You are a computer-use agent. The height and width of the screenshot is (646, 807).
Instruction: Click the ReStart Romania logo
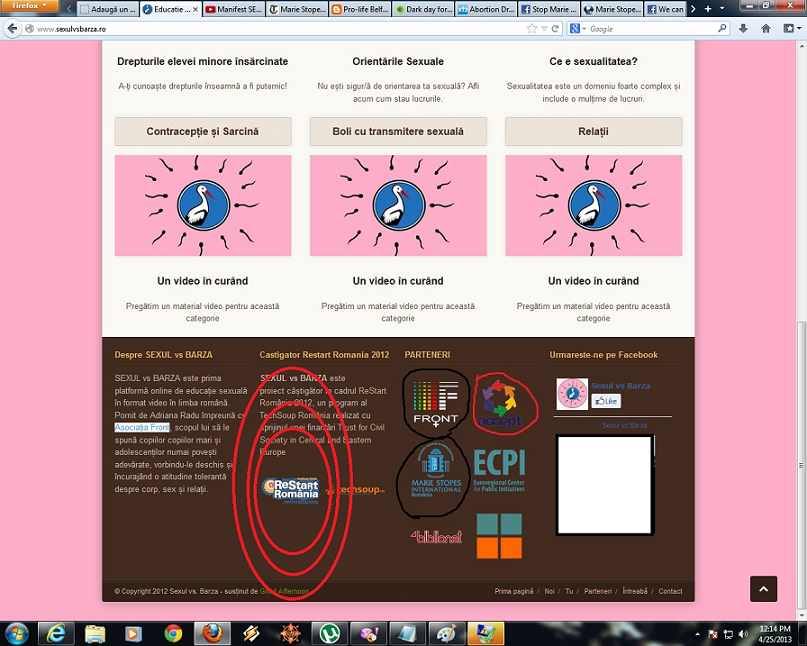tap(290, 488)
